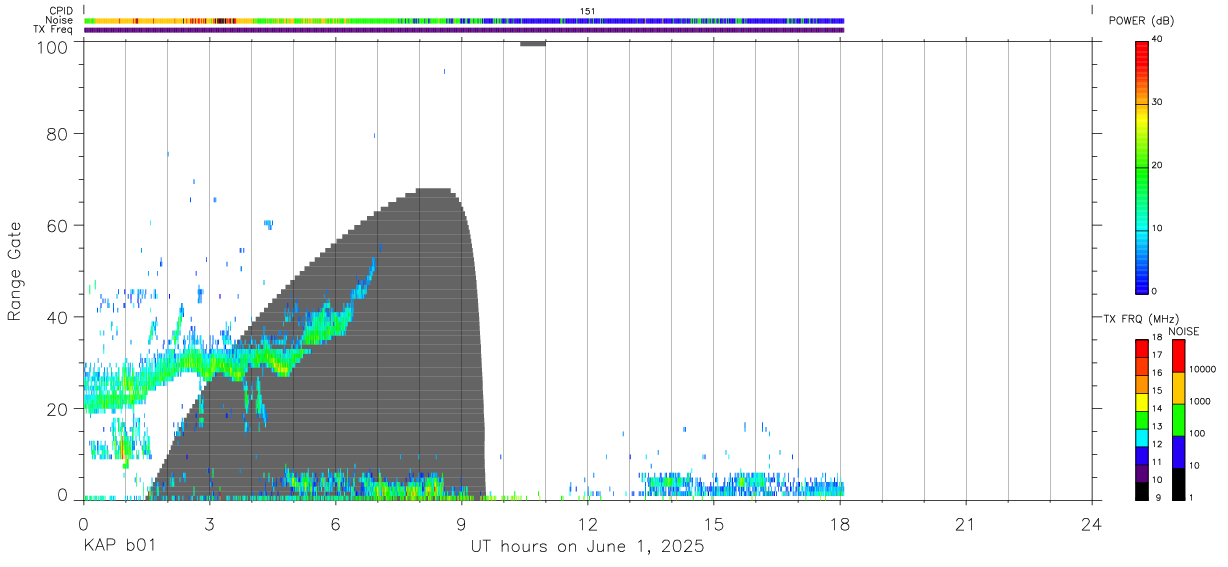The width and height of the screenshot is (1228, 567).
Task: Click the purple TX Freq strip above the plot
Action: click(464, 30)
